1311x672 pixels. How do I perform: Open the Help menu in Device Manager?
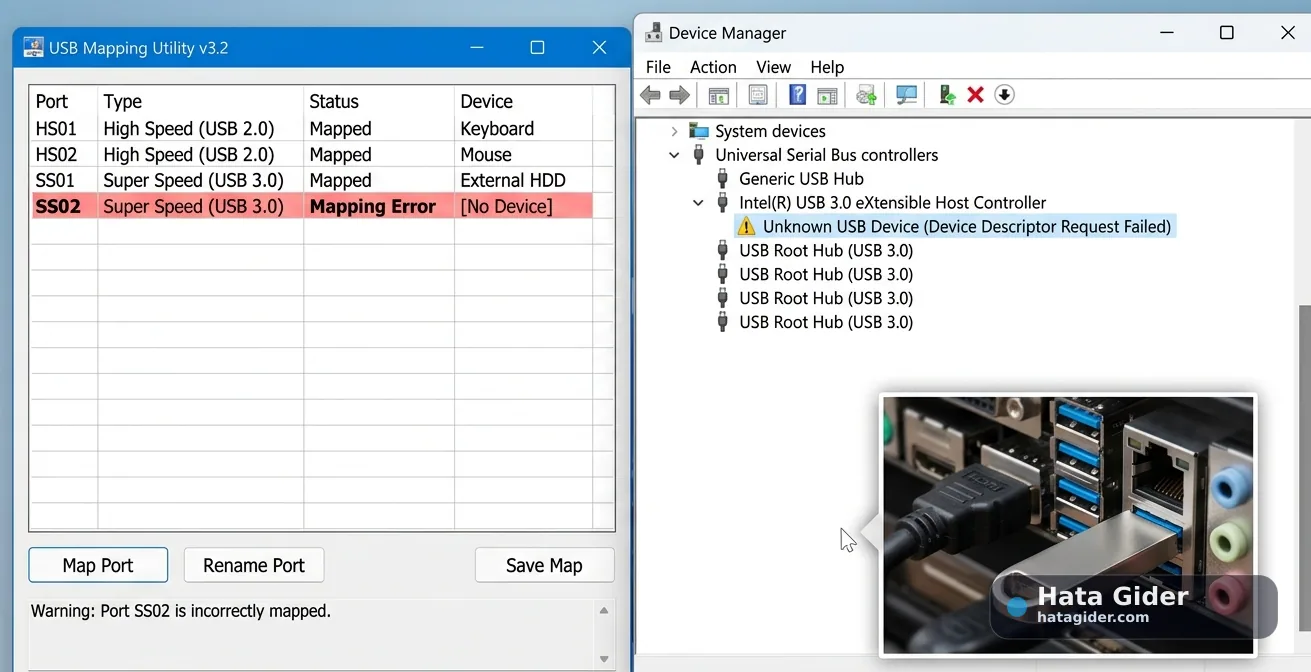point(827,67)
